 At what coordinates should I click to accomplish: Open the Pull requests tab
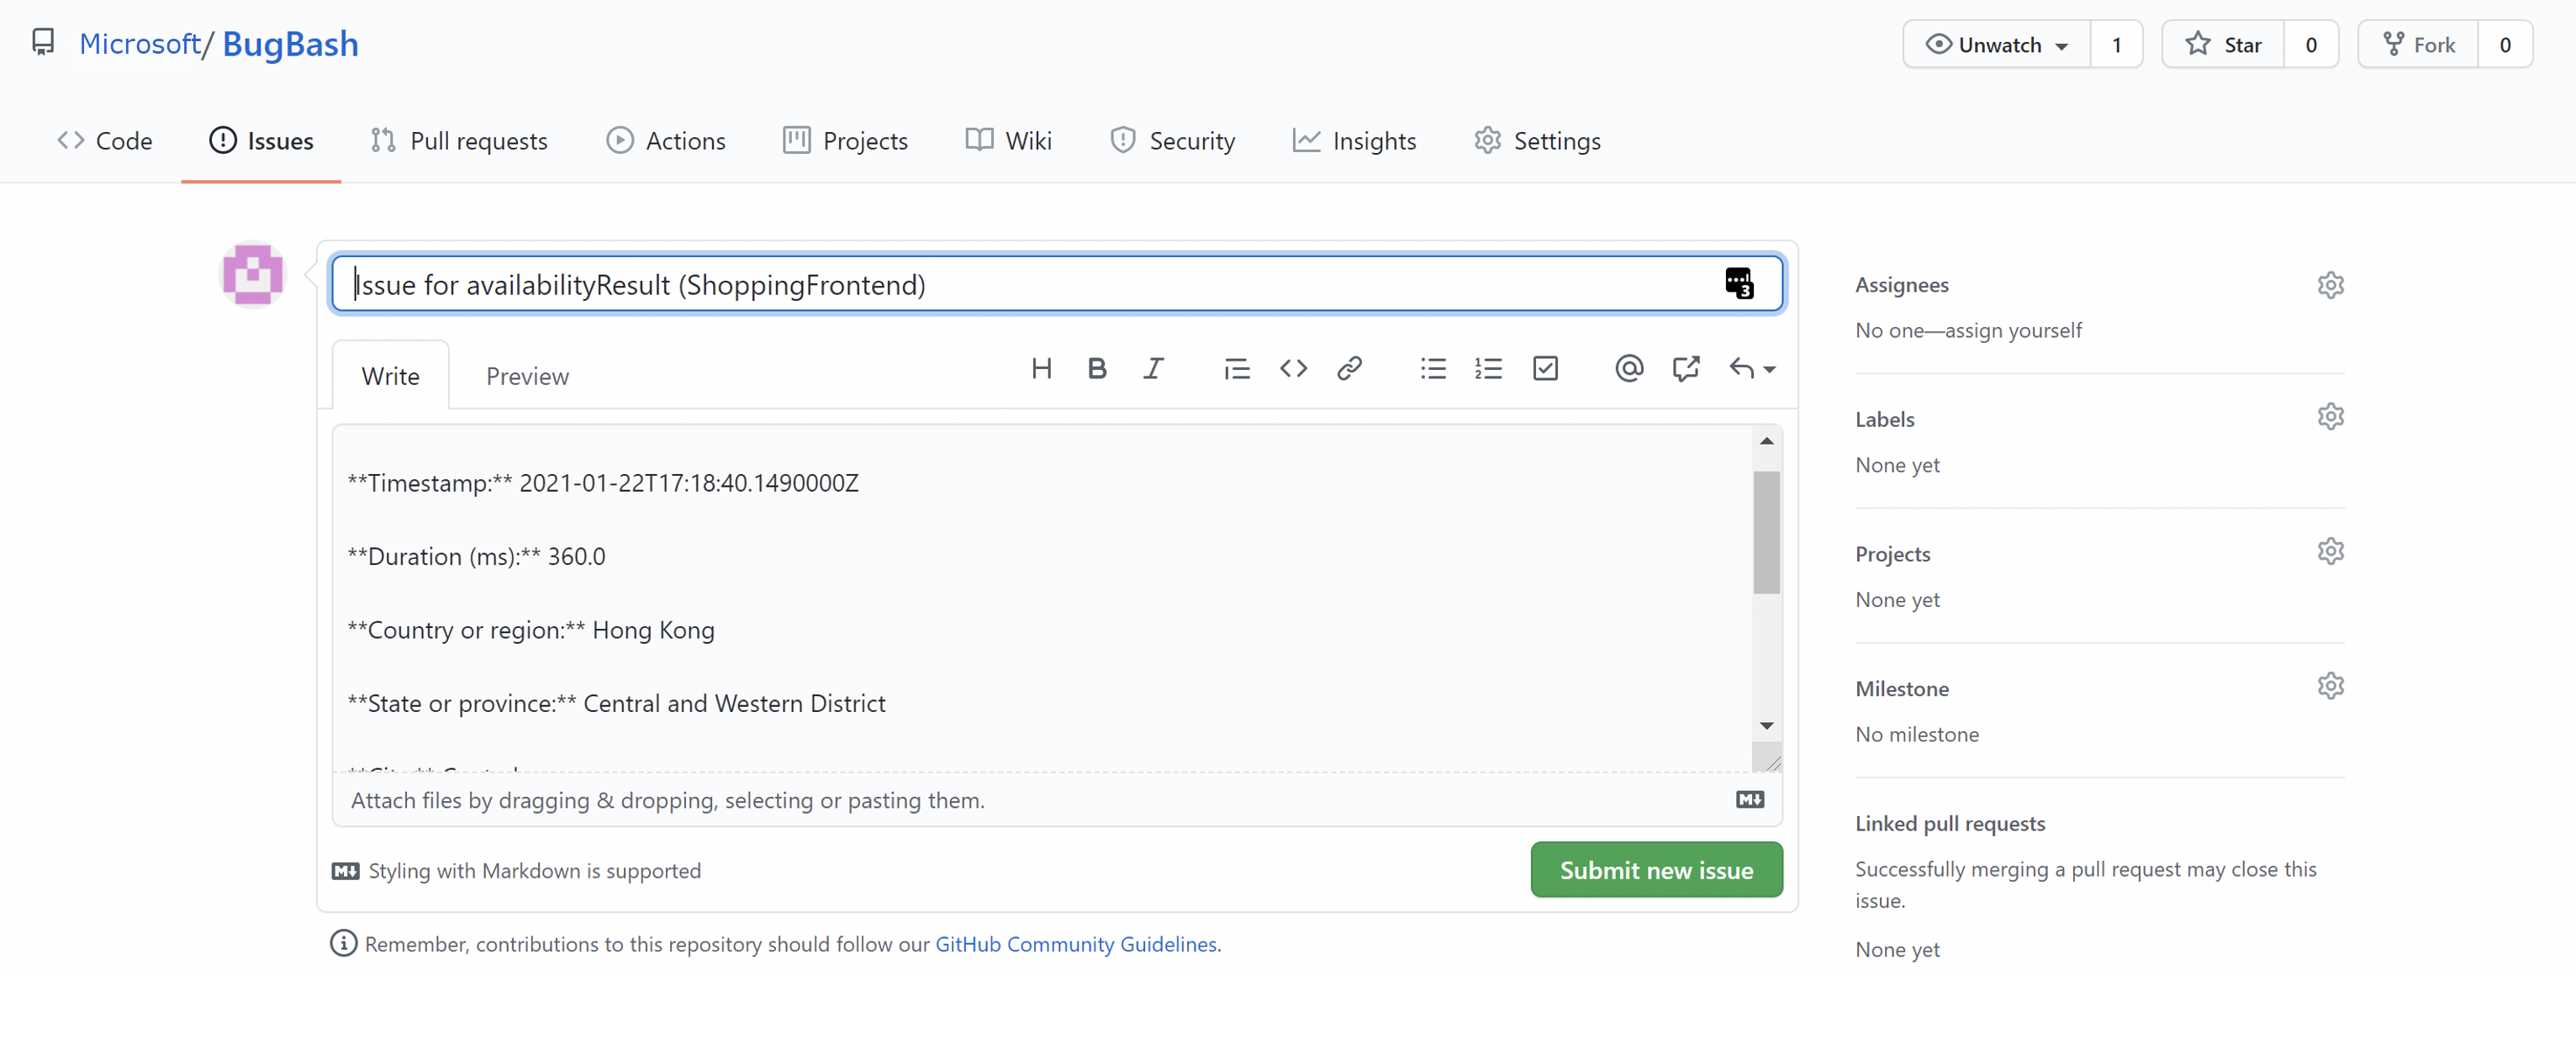point(460,141)
